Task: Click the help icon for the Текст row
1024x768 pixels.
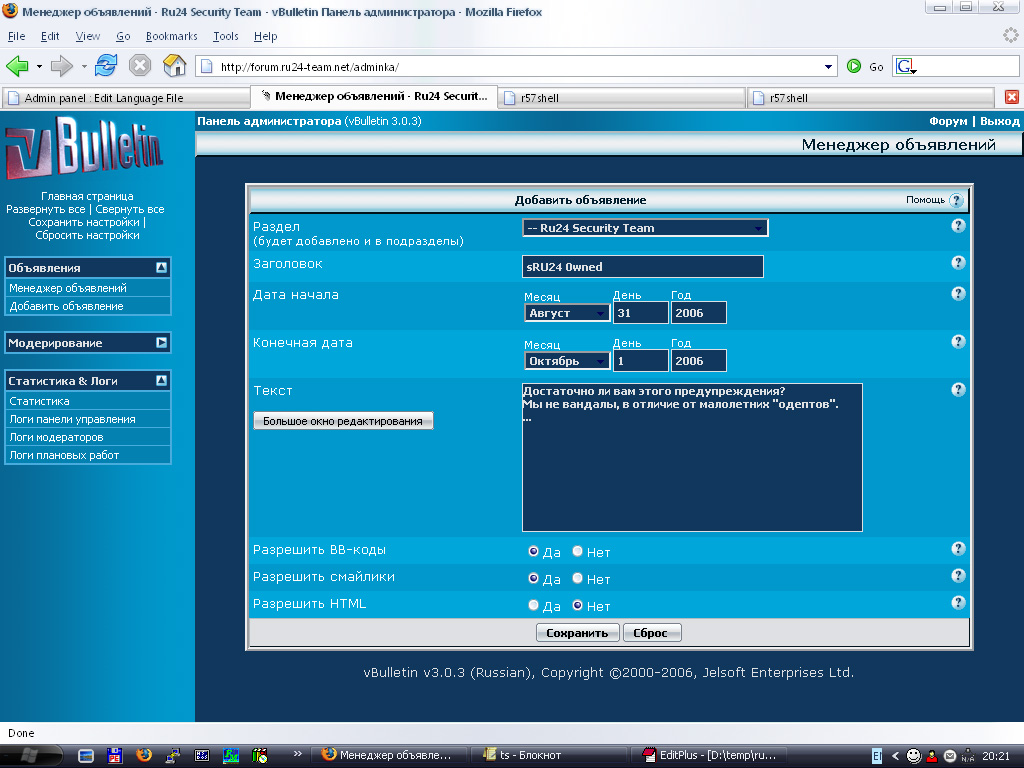Action: pos(958,390)
